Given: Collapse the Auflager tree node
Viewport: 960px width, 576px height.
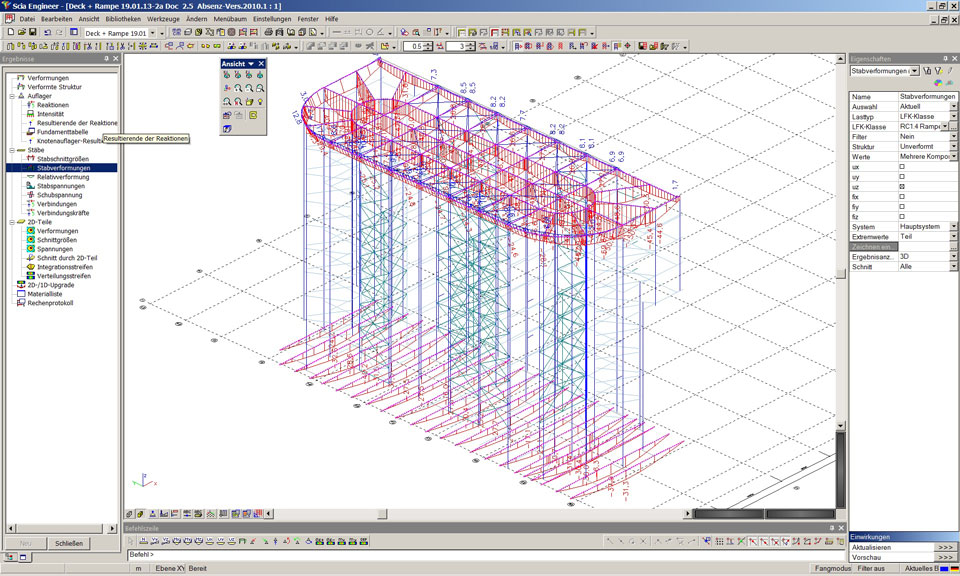Looking at the screenshot, I should 11,96.
